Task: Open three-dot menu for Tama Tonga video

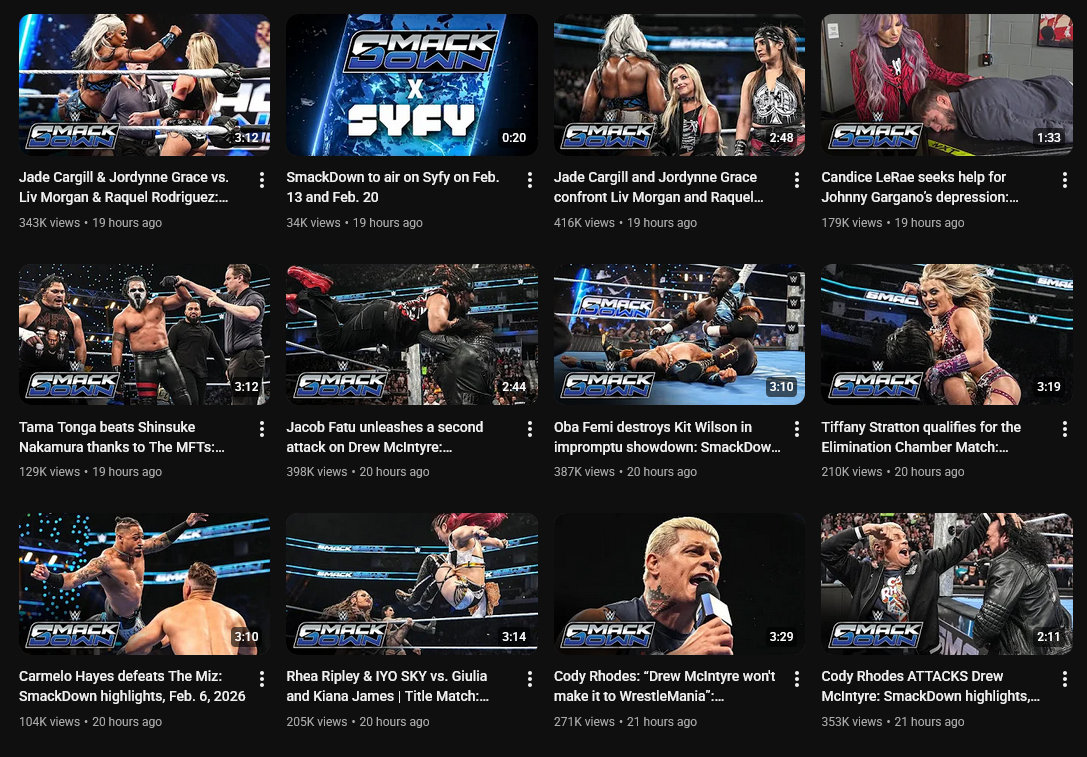Action: 261,429
